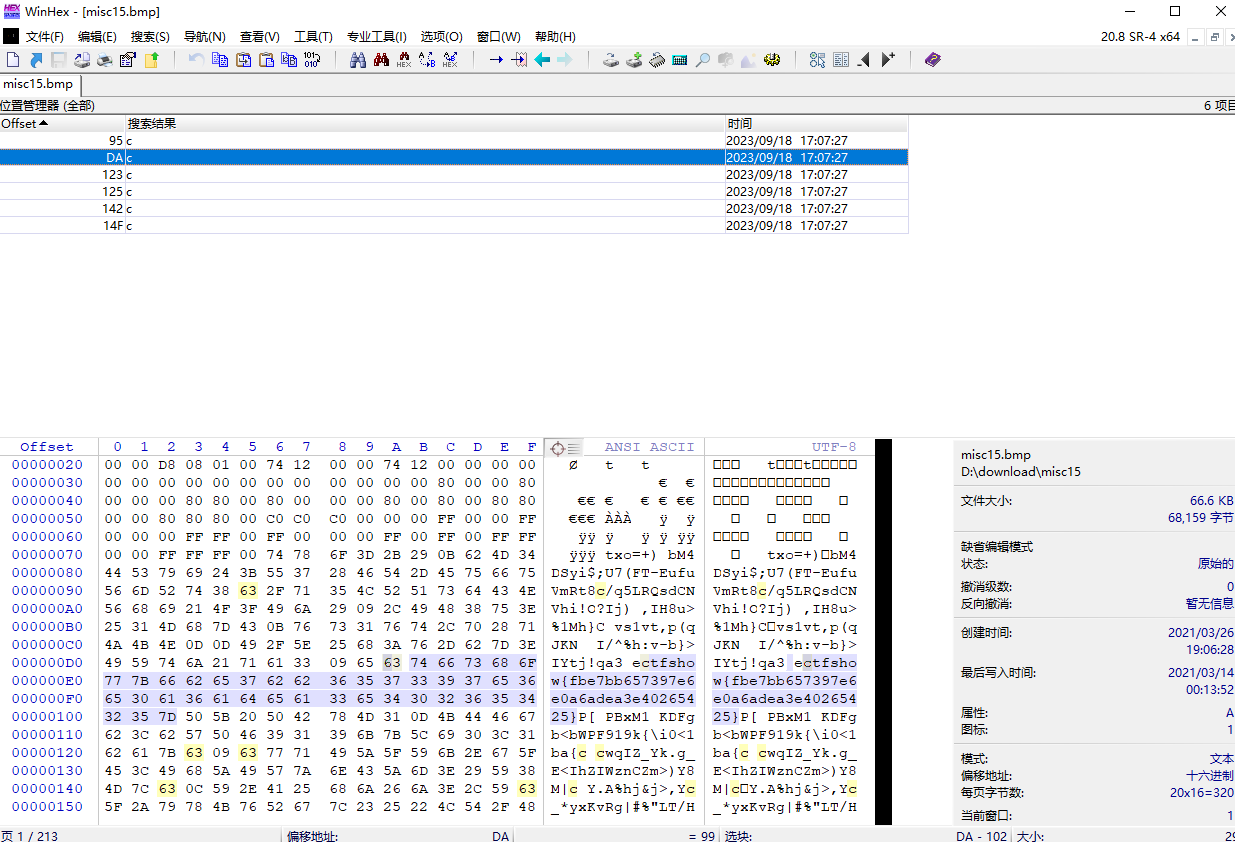Click the 1010 binary data toolbar icon
This screenshot has height=842, width=1235.
pyautogui.click(x=312, y=60)
